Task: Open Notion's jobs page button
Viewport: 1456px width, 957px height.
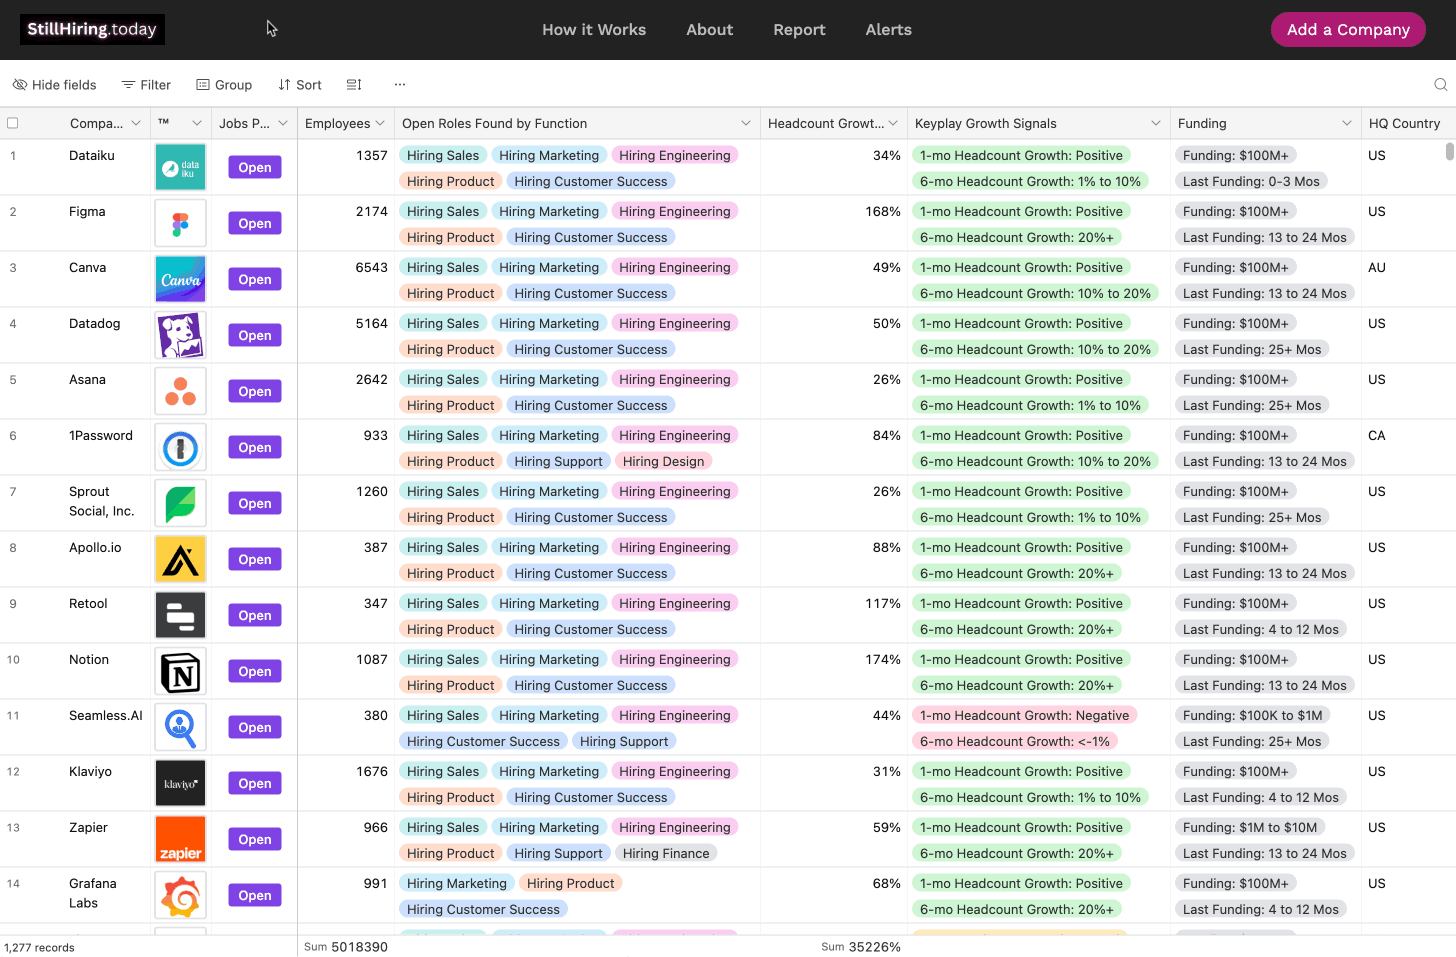Action: (255, 671)
